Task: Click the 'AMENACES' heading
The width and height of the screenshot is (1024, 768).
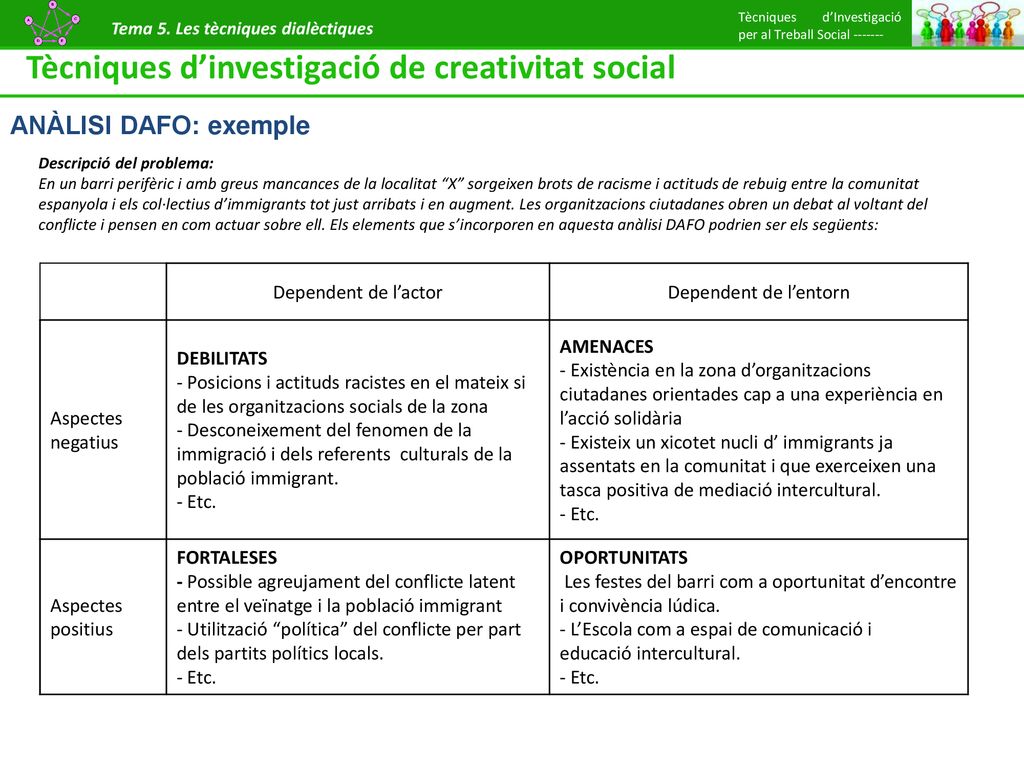Action: click(606, 347)
